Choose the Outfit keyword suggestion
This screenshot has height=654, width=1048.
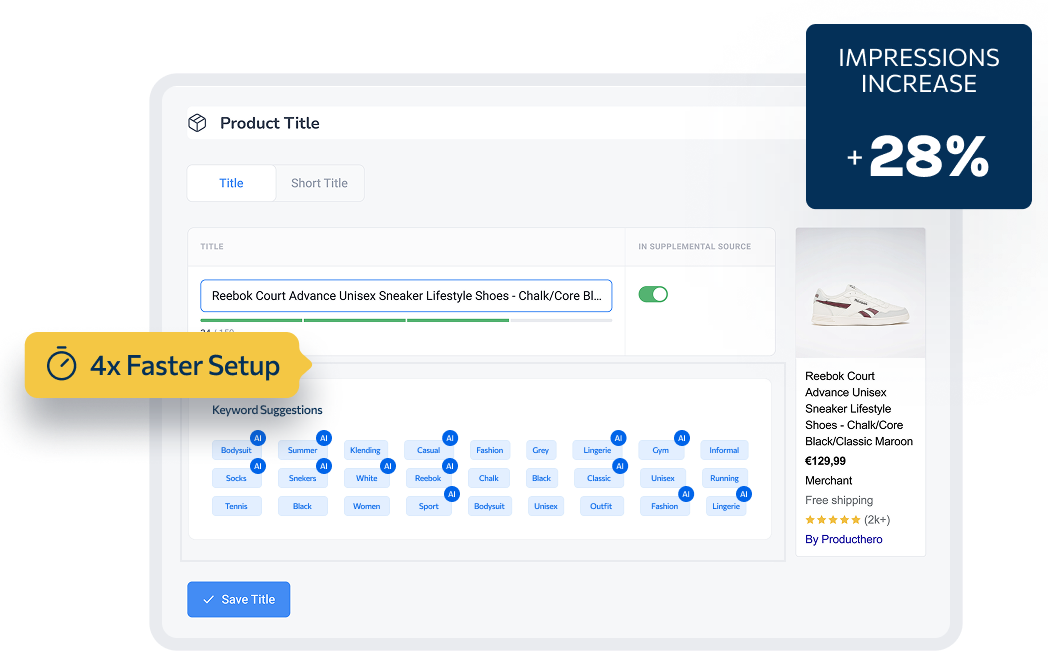click(x=602, y=506)
